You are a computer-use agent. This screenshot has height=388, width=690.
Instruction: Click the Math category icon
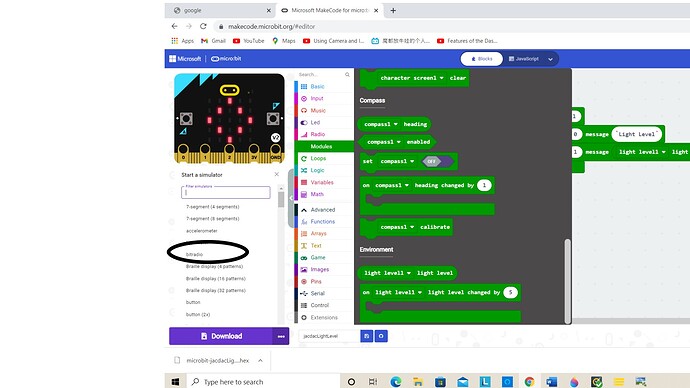[304, 194]
